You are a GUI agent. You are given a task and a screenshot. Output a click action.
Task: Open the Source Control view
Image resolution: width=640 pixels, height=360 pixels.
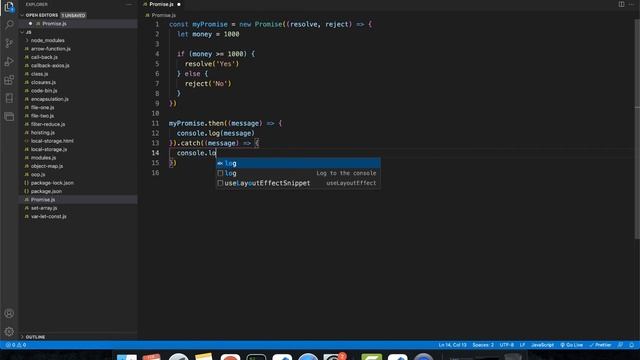click(x=9, y=43)
